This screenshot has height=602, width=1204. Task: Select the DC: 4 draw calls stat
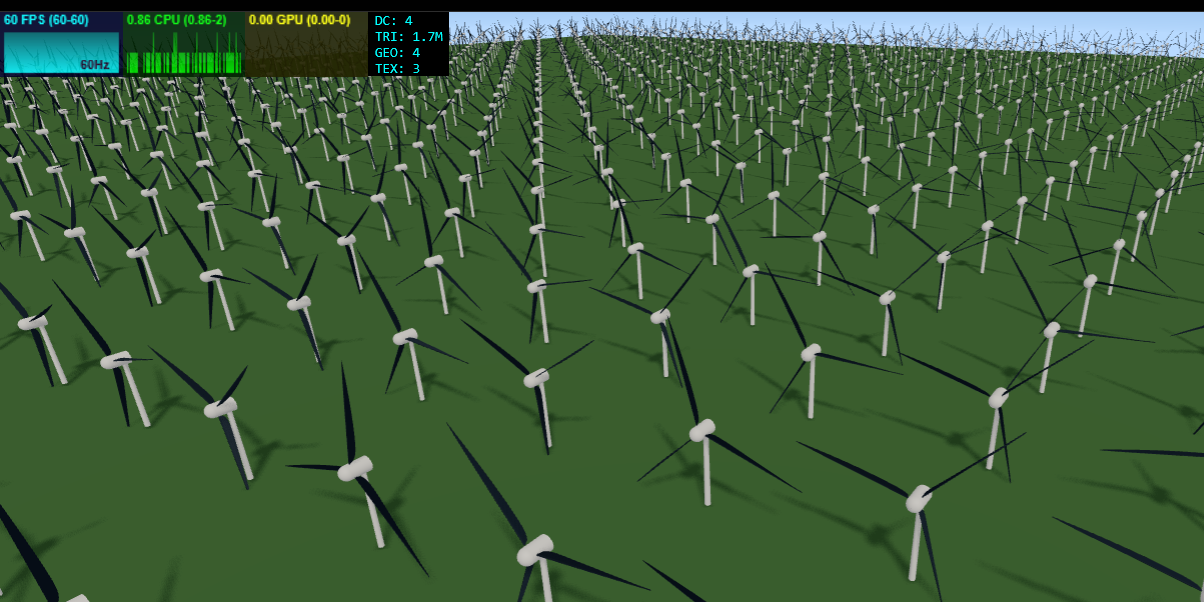[393, 20]
